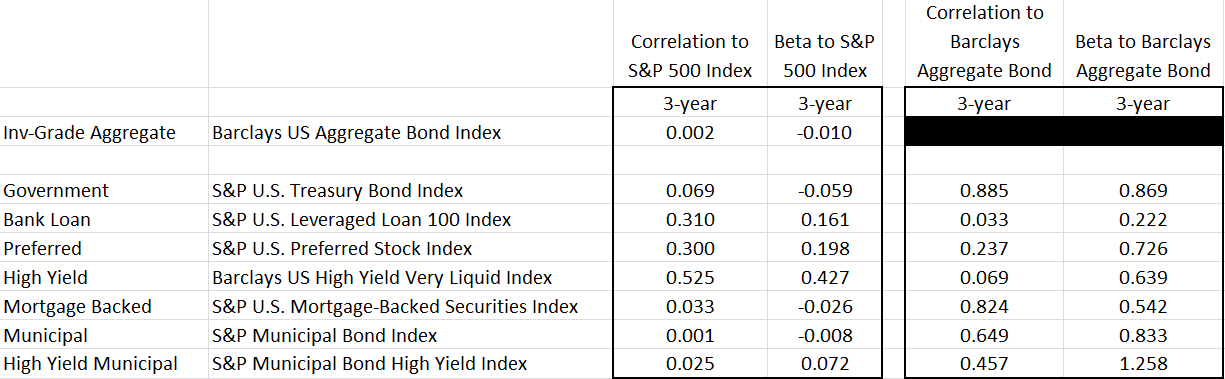This screenshot has width=1225, height=379.
Task: Select the Bank Loan correlation value 0.310
Action: [689, 219]
